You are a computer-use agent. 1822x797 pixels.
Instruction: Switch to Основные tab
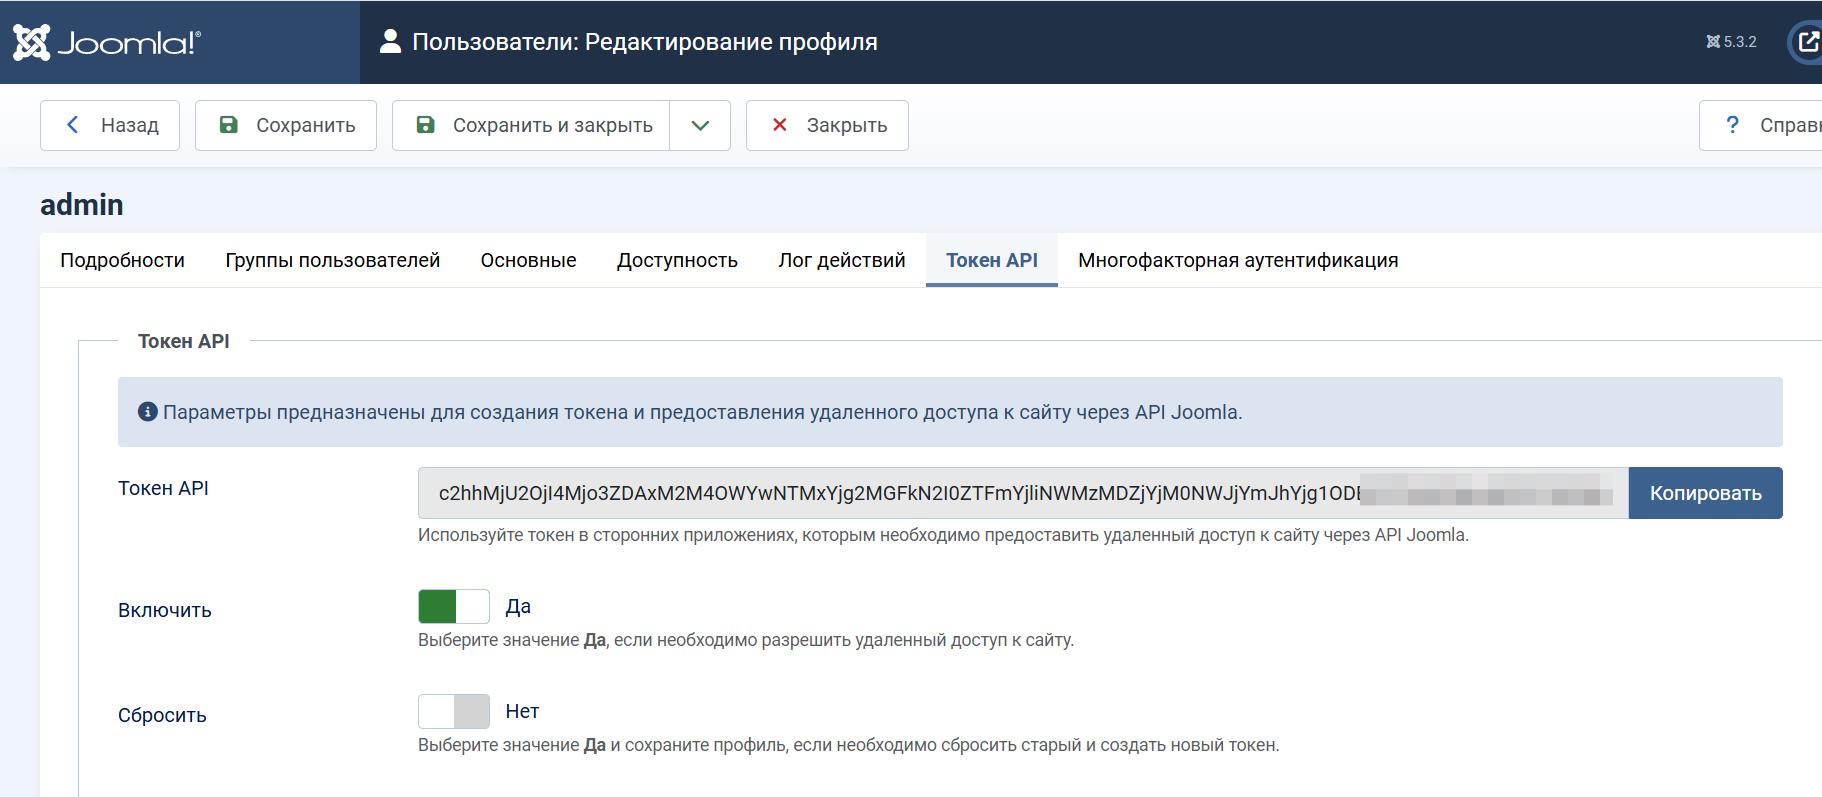point(528,260)
